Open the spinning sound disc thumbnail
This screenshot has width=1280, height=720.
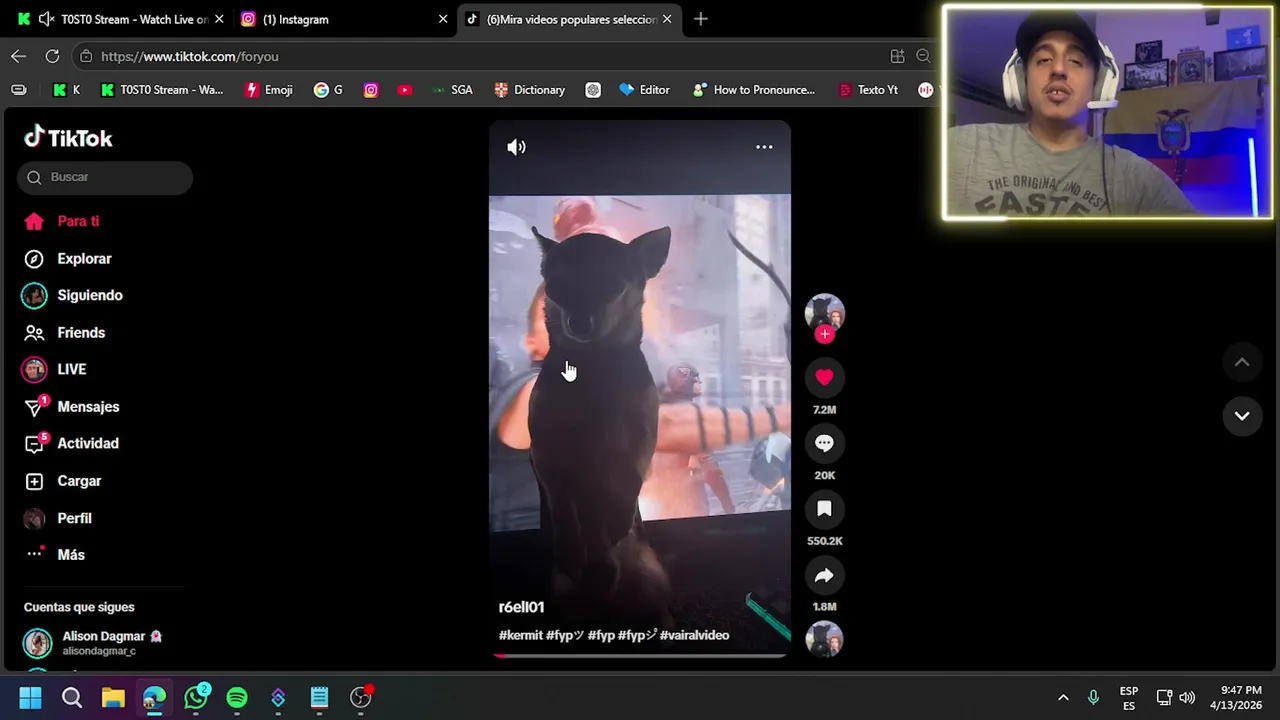coord(824,639)
